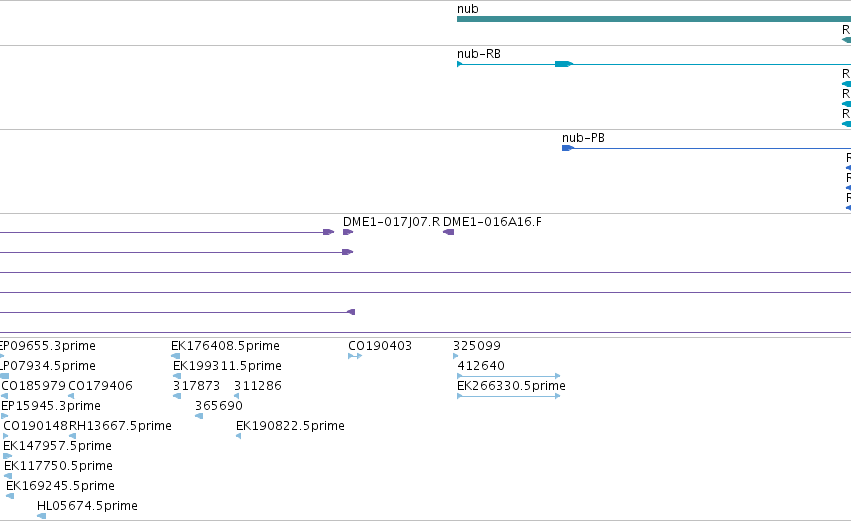Select the nub gene label
The image size is (851, 521).
pos(467,9)
